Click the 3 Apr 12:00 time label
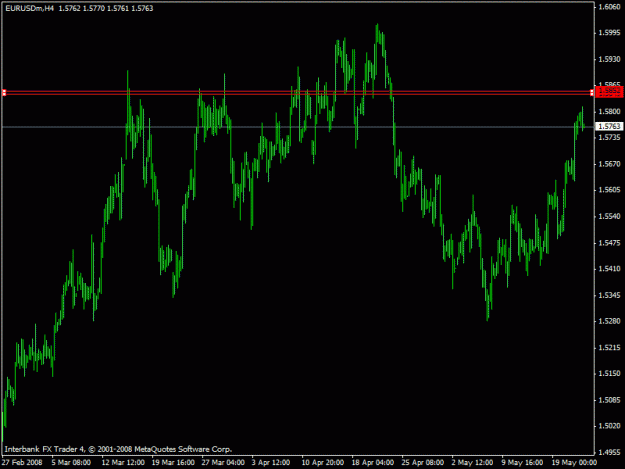Viewport: 625px width, 469px height. 271,462
